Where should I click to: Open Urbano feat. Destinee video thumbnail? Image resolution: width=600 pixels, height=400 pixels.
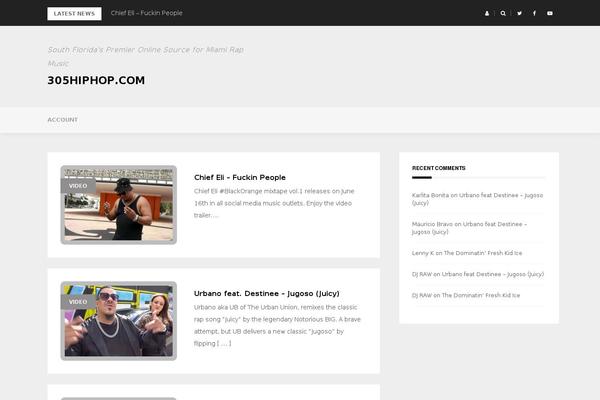tap(119, 321)
